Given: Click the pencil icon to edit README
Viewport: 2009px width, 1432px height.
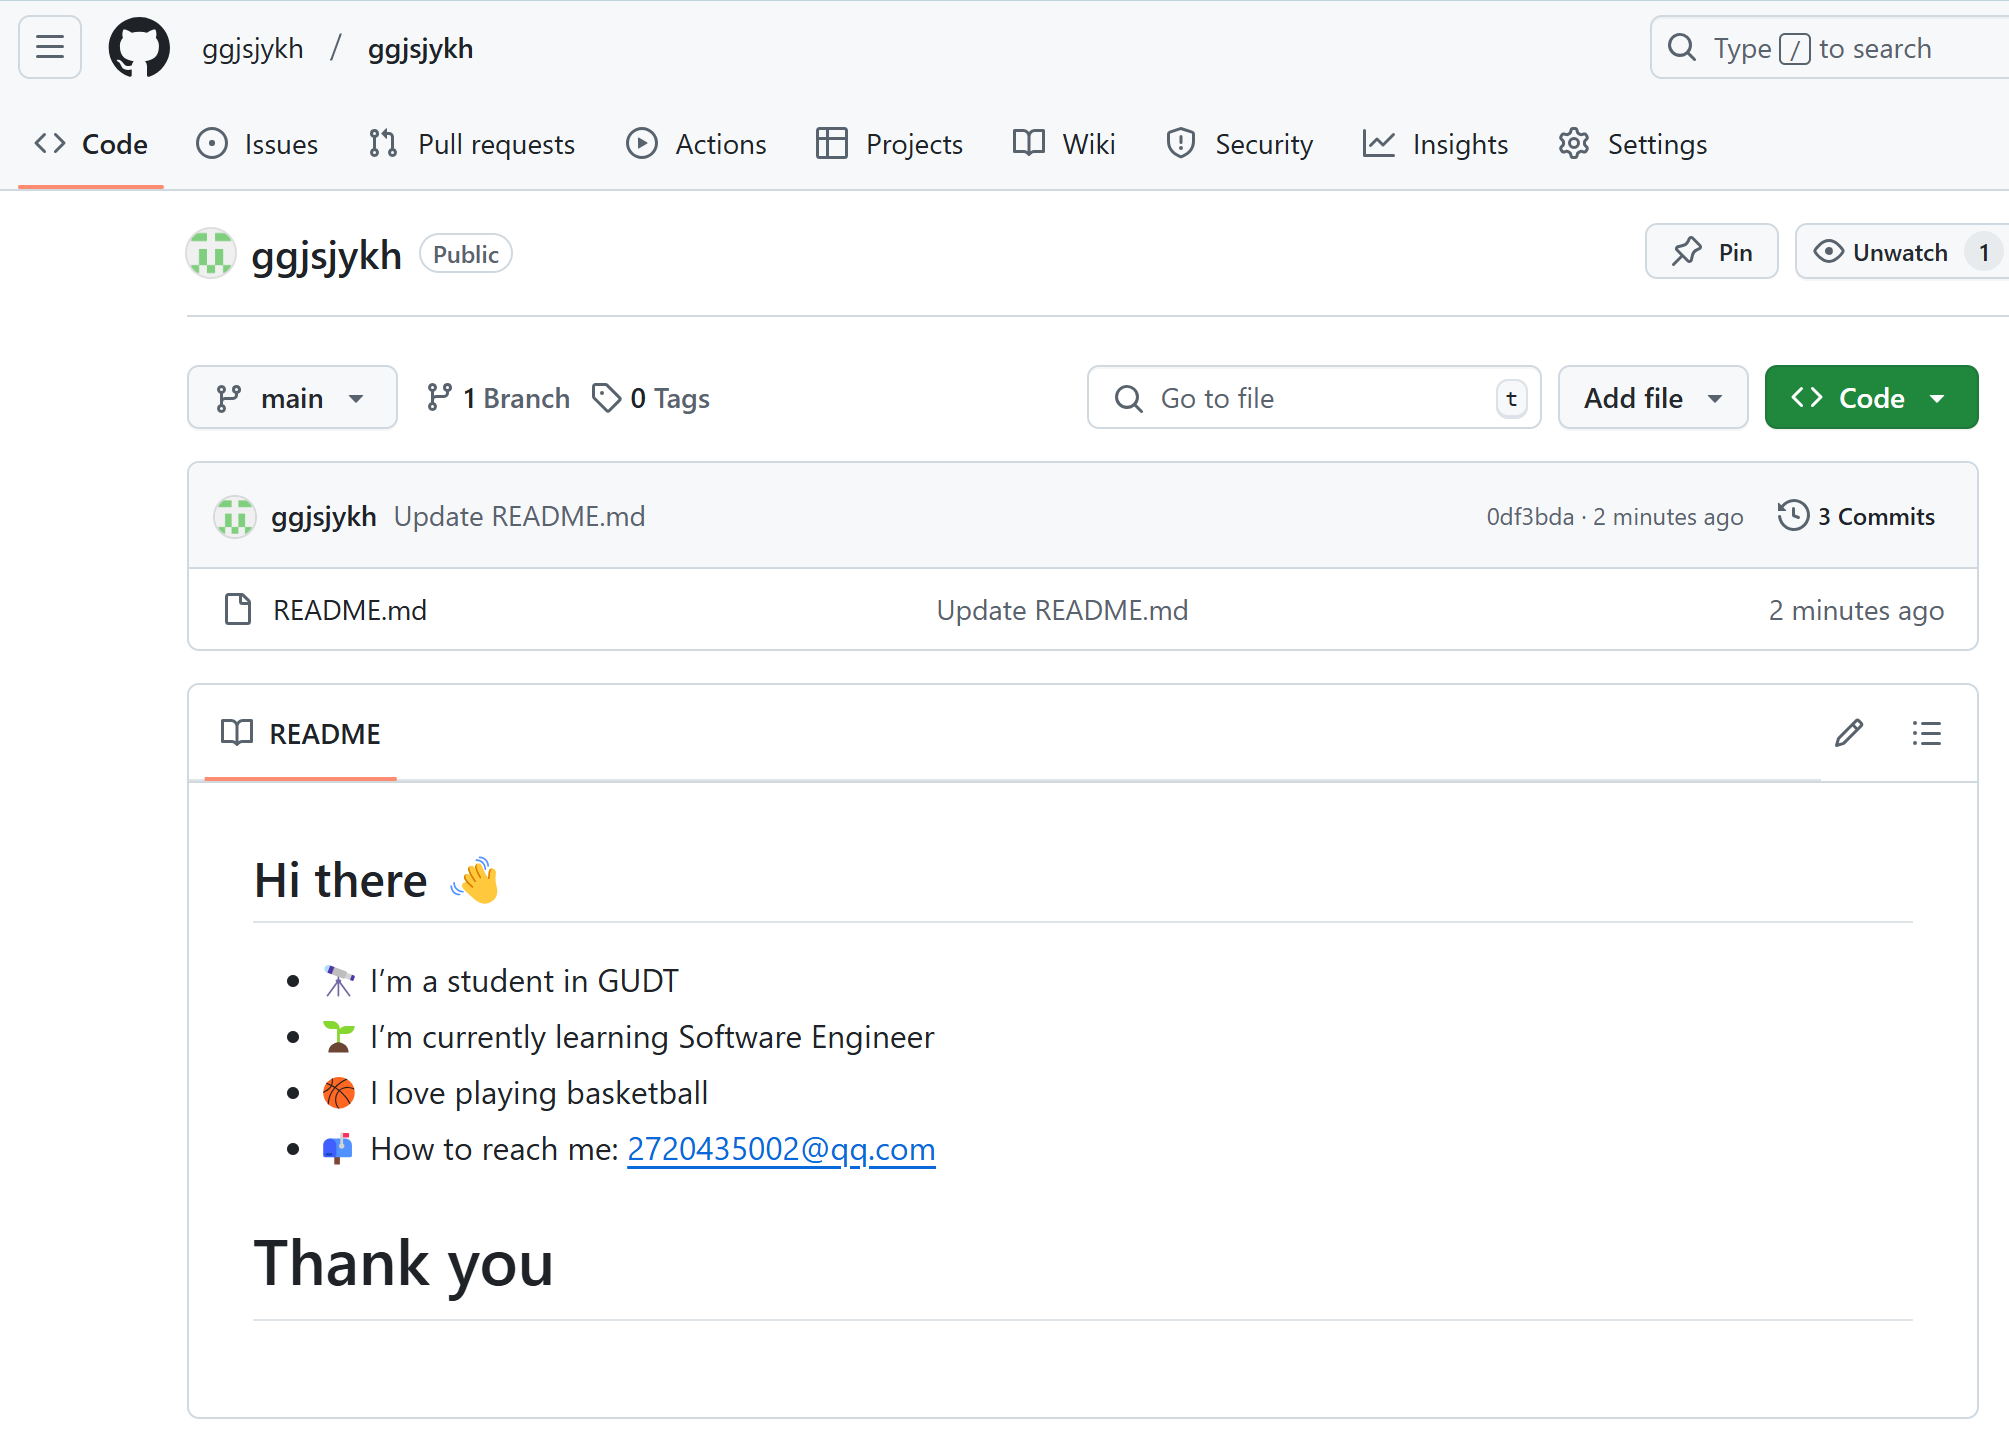Looking at the screenshot, I should (1849, 733).
